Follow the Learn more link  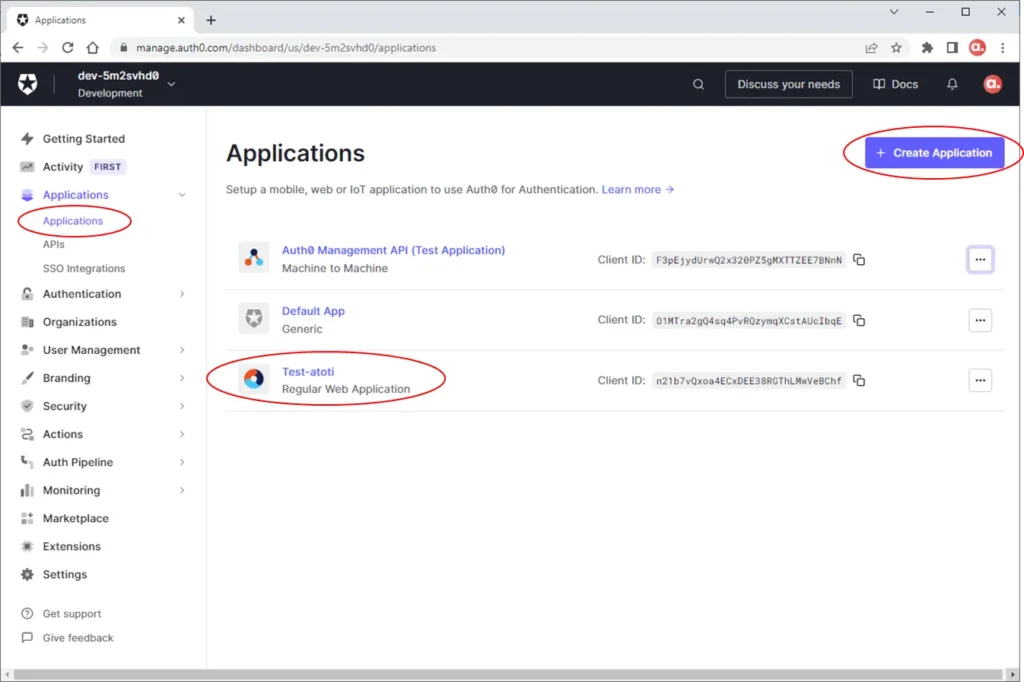coord(637,189)
